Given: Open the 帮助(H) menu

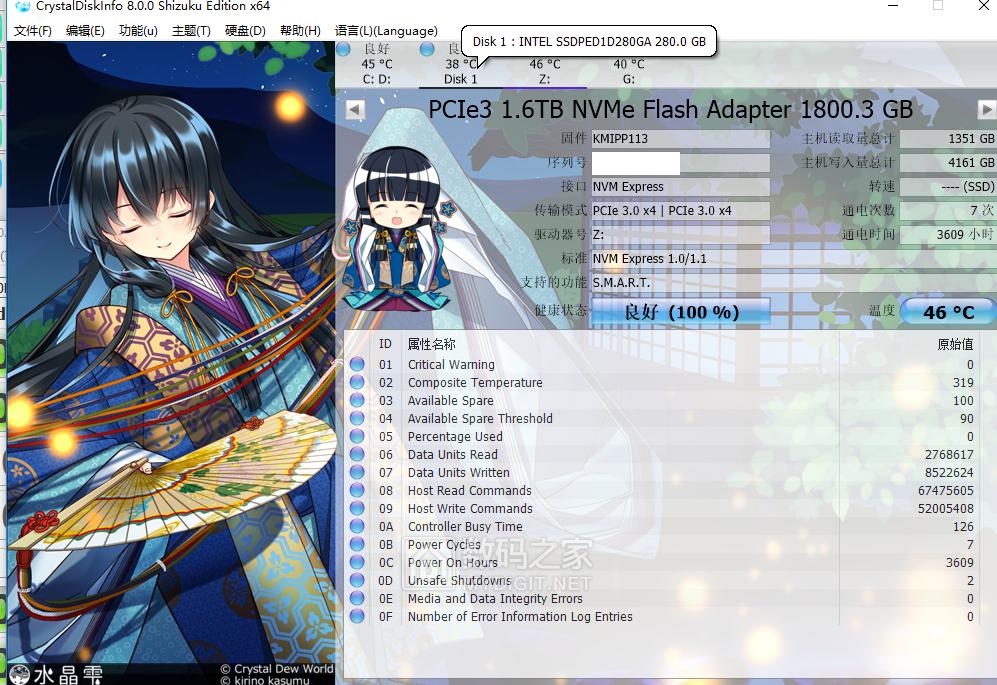Looking at the screenshot, I should pyautogui.click(x=300, y=31).
